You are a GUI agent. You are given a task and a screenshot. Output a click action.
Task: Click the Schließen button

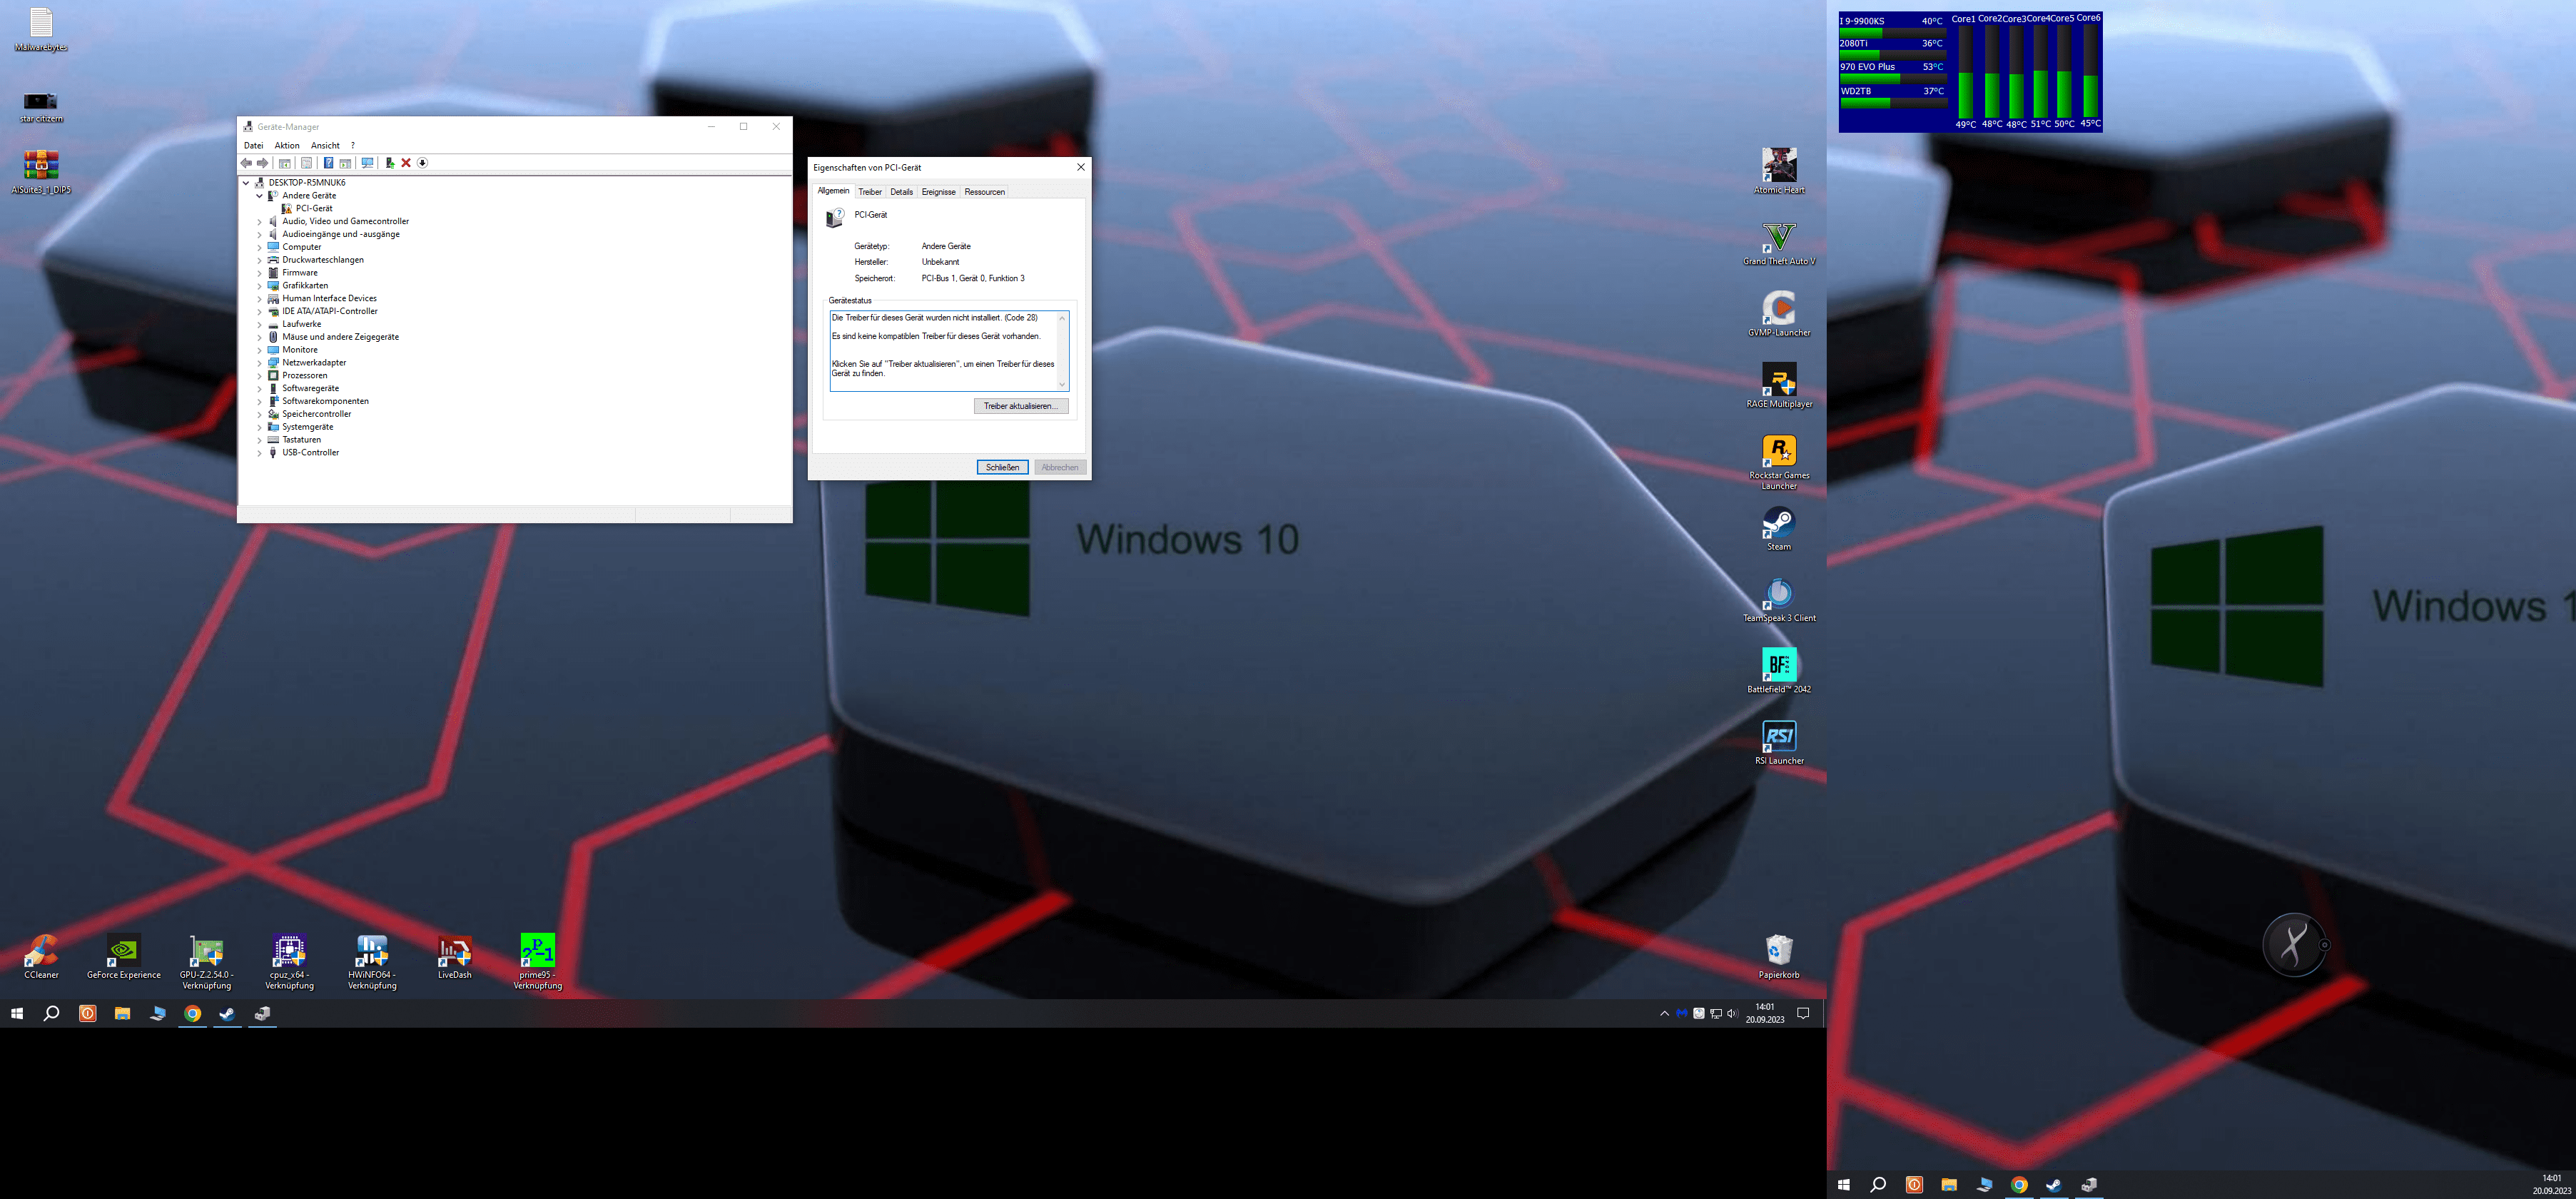[1002, 467]
